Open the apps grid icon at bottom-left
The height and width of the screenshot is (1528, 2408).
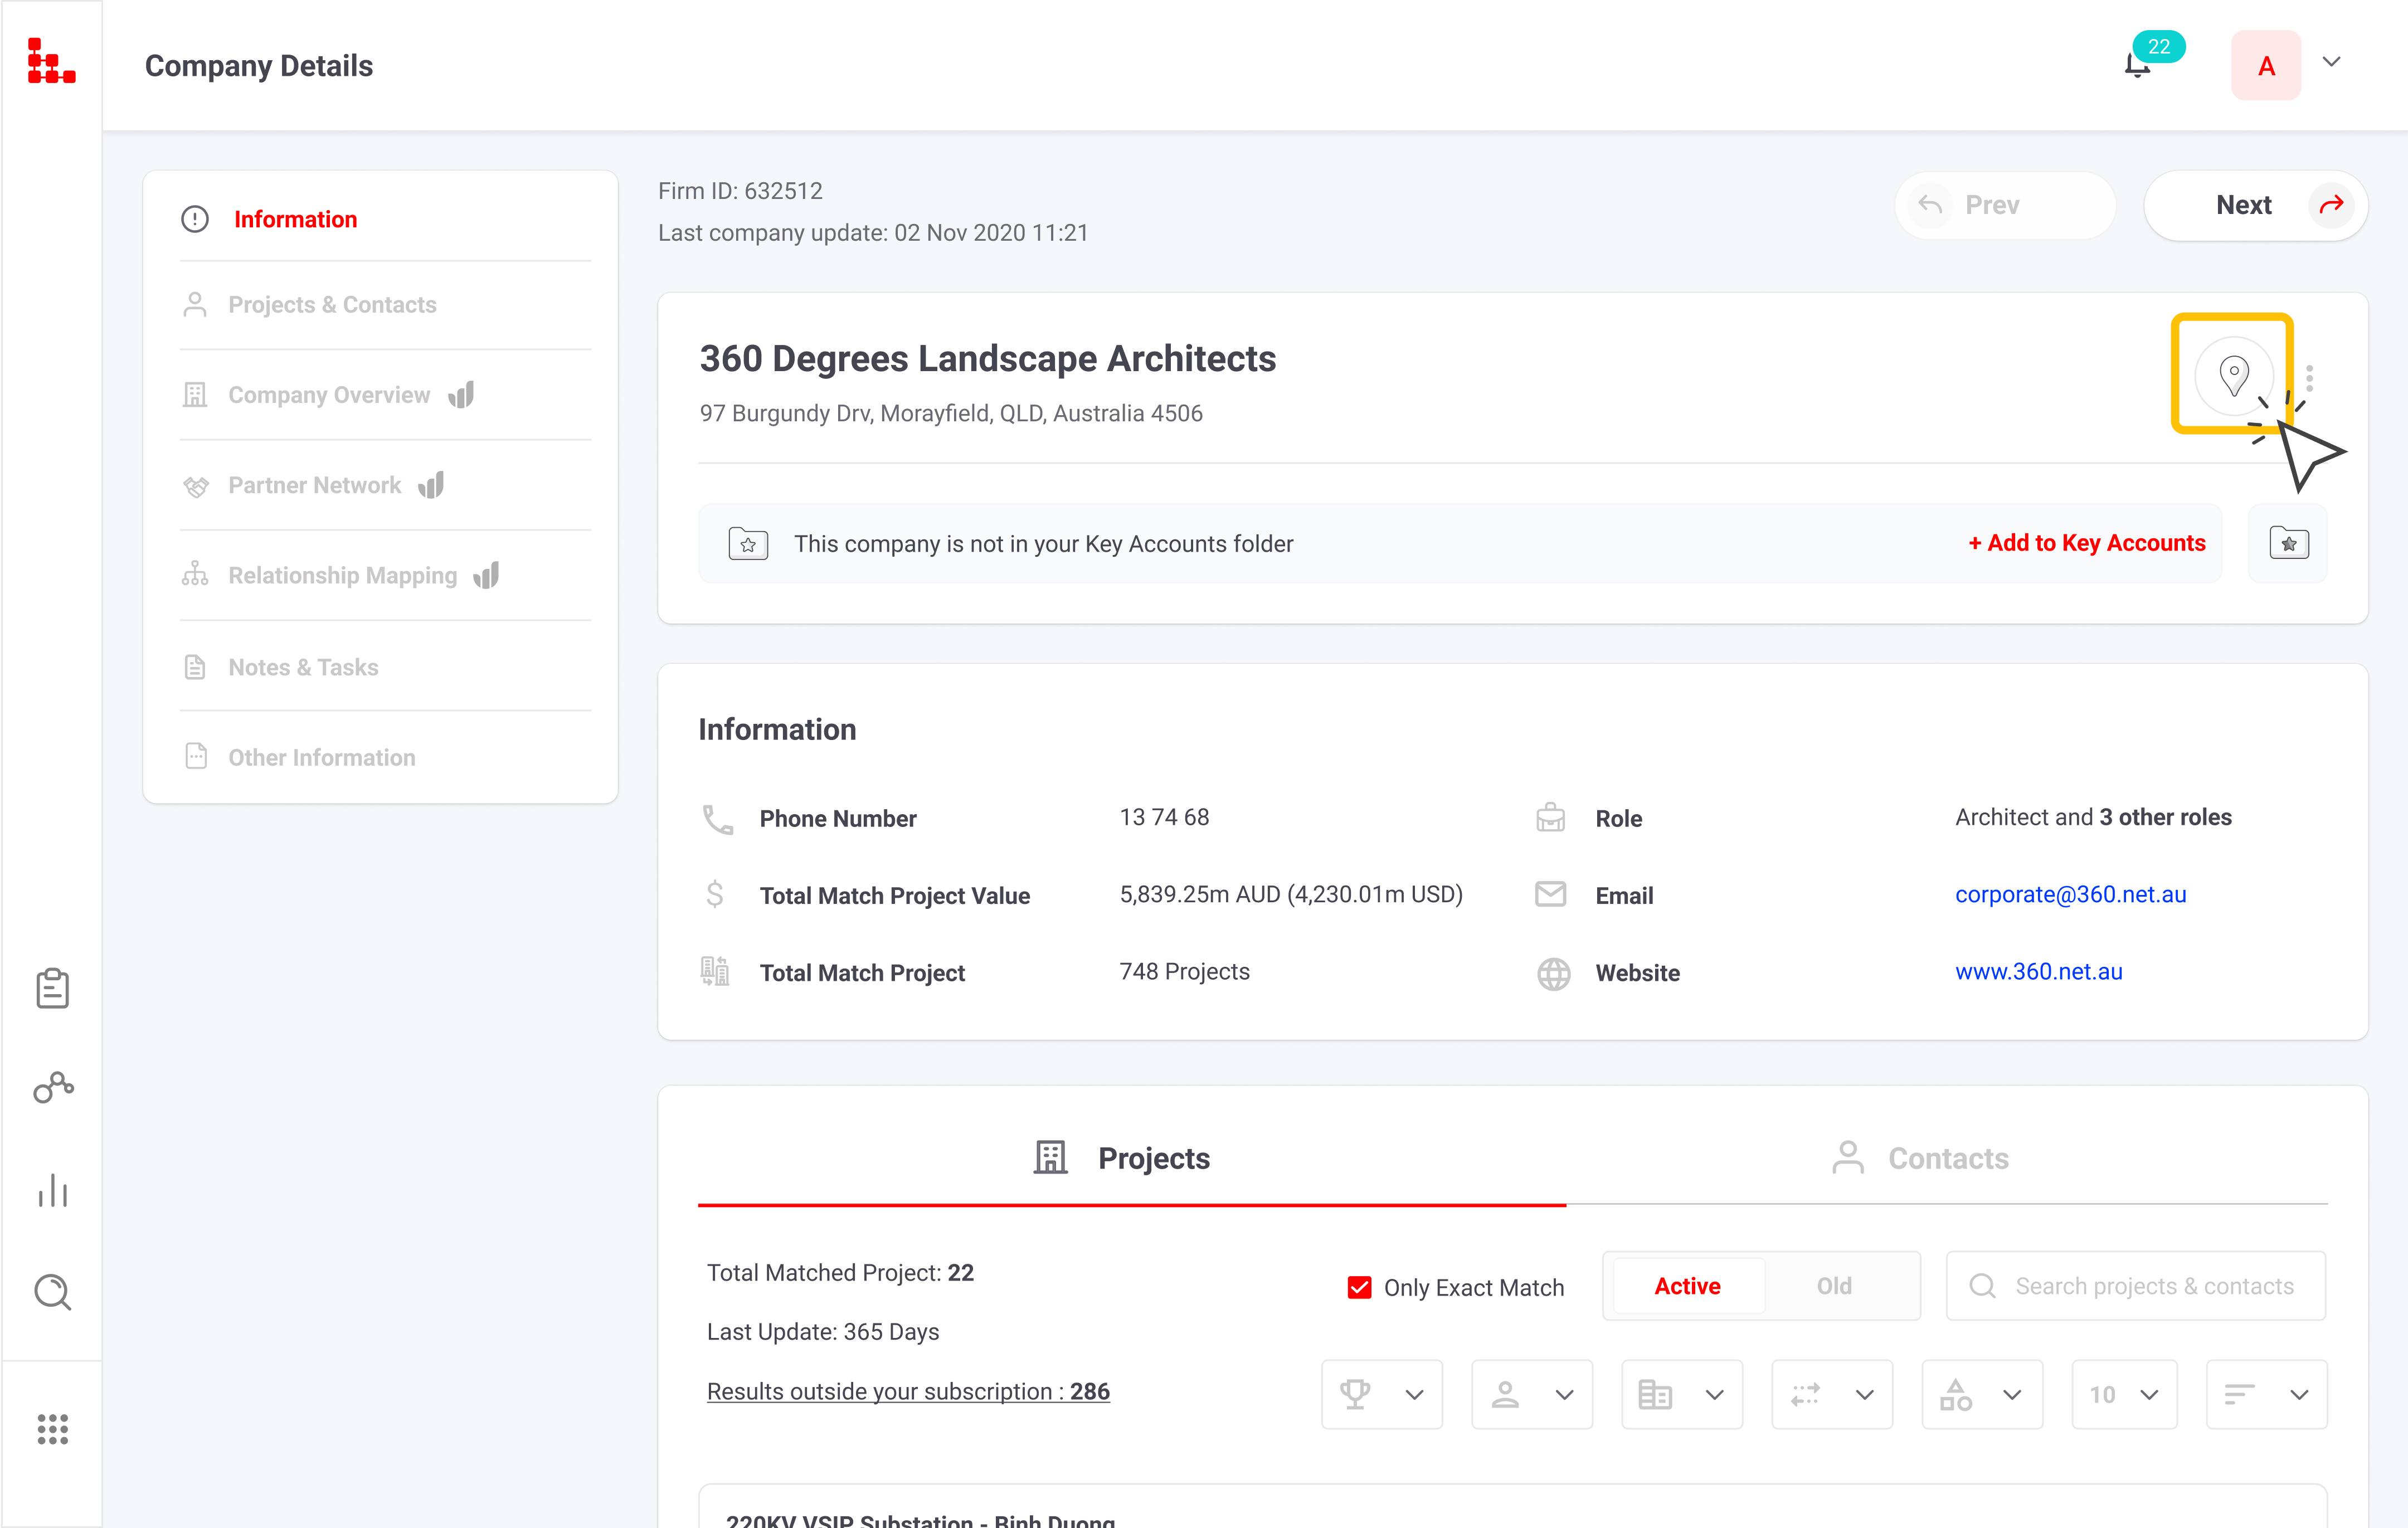[52, 1429]
